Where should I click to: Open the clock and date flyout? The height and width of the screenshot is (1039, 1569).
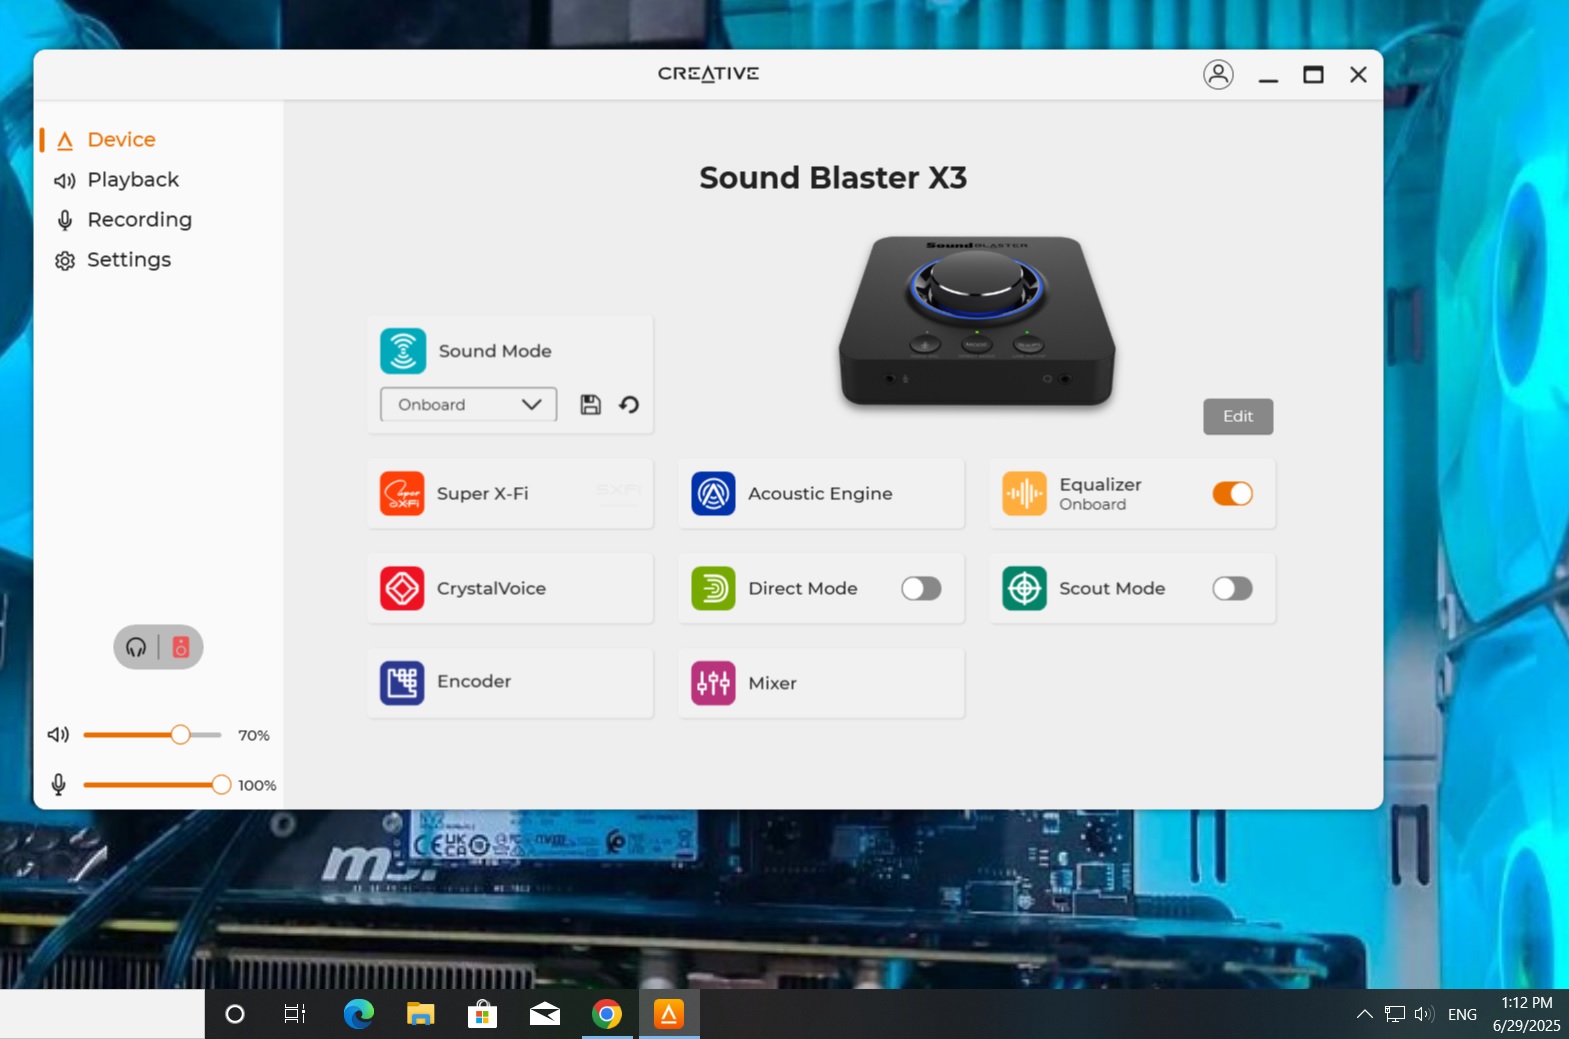1526,1014
